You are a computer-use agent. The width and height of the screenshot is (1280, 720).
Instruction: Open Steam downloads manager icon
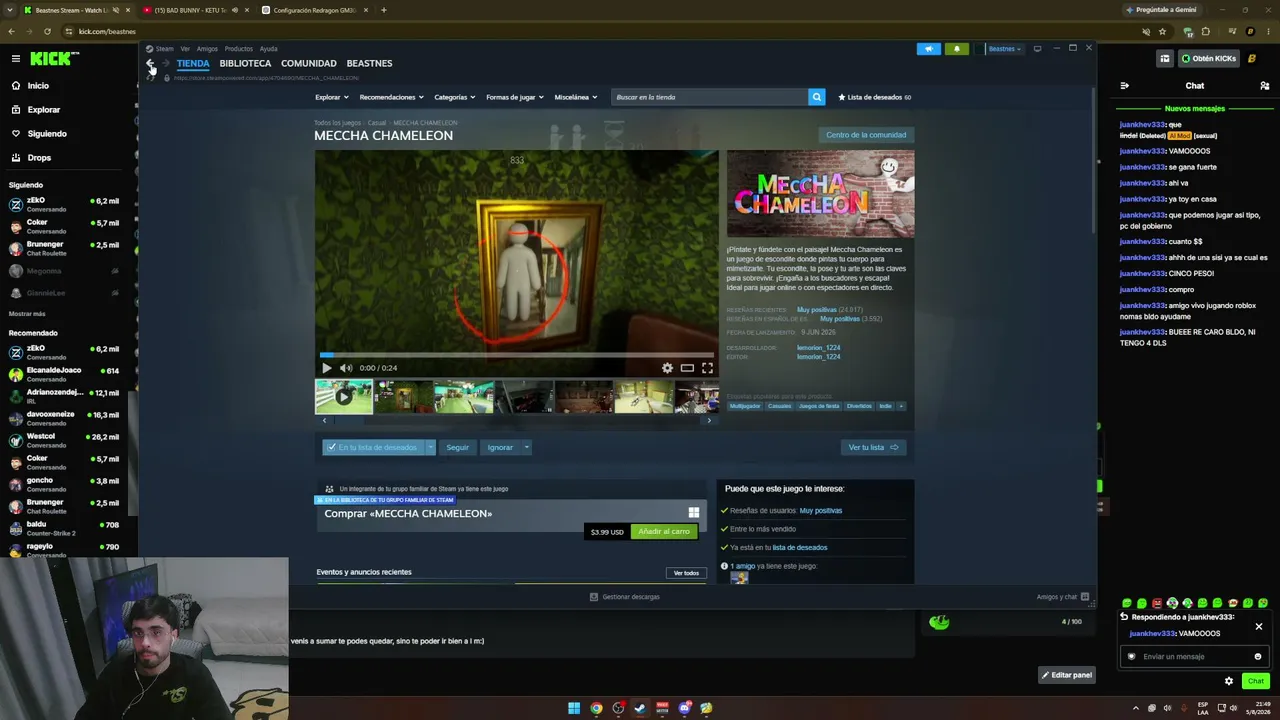point(594,597)
